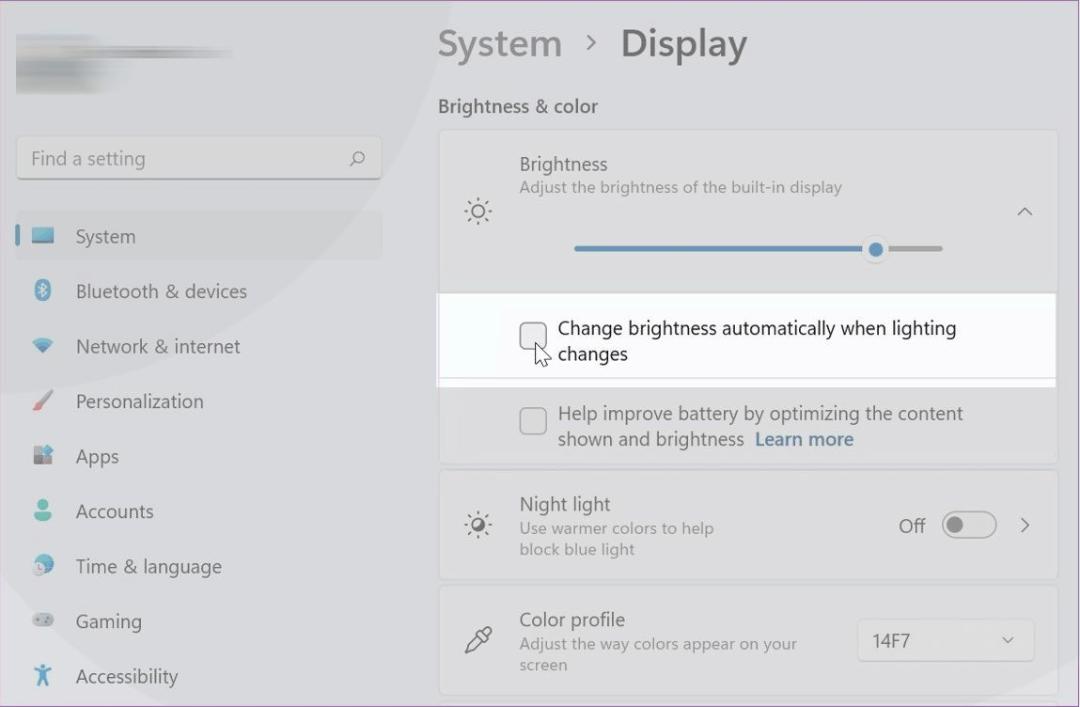Click the Gaming controller icon
The image size is (1080, 707).
[x=43, y=620]
